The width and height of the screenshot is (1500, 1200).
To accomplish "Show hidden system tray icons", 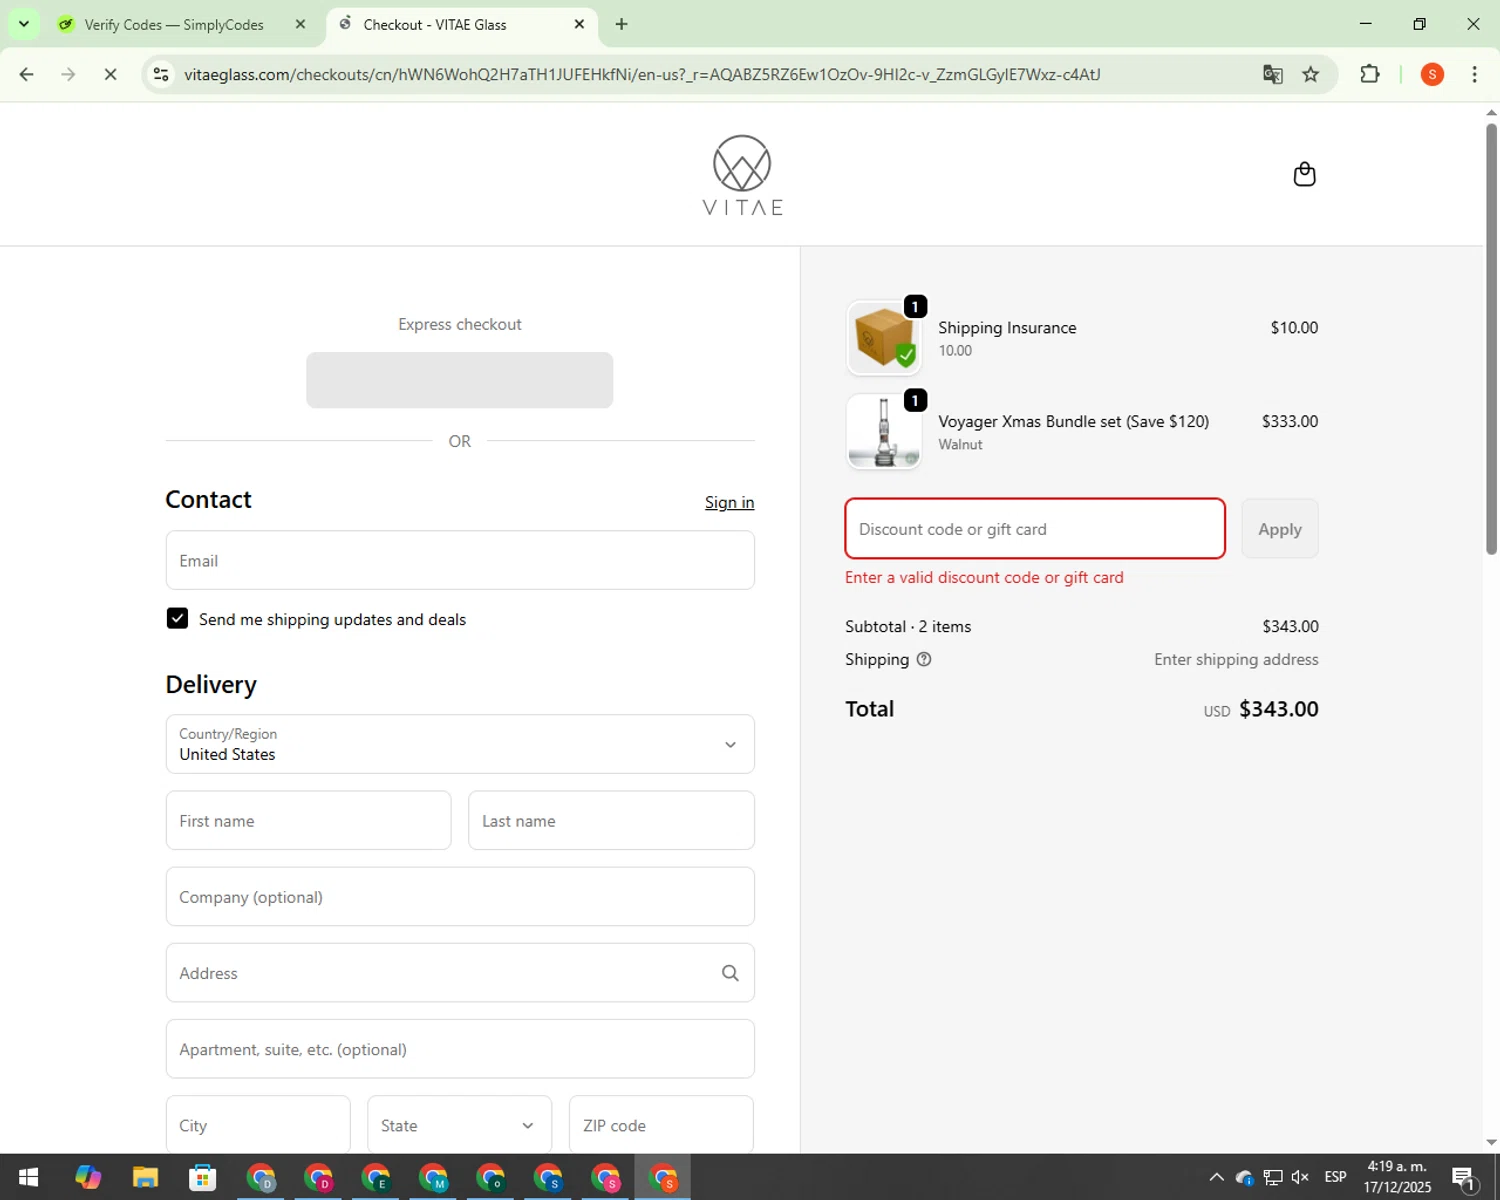I will pyautogui.click(x=1216, y=1177).
